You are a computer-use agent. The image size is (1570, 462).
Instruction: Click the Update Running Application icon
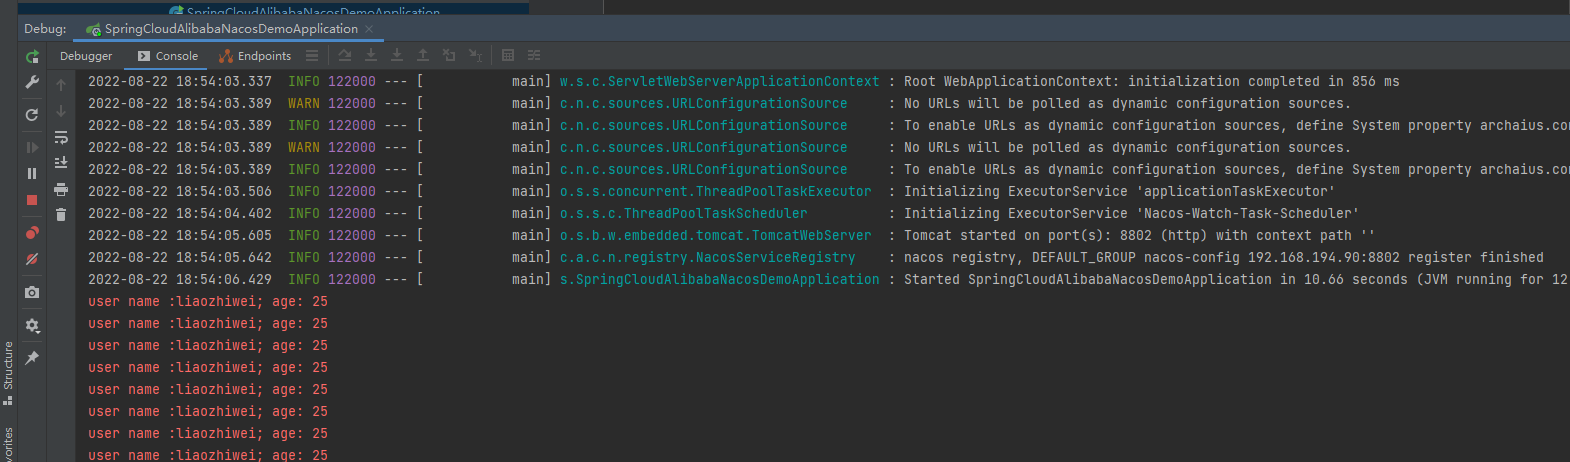[x=32, y=115]
